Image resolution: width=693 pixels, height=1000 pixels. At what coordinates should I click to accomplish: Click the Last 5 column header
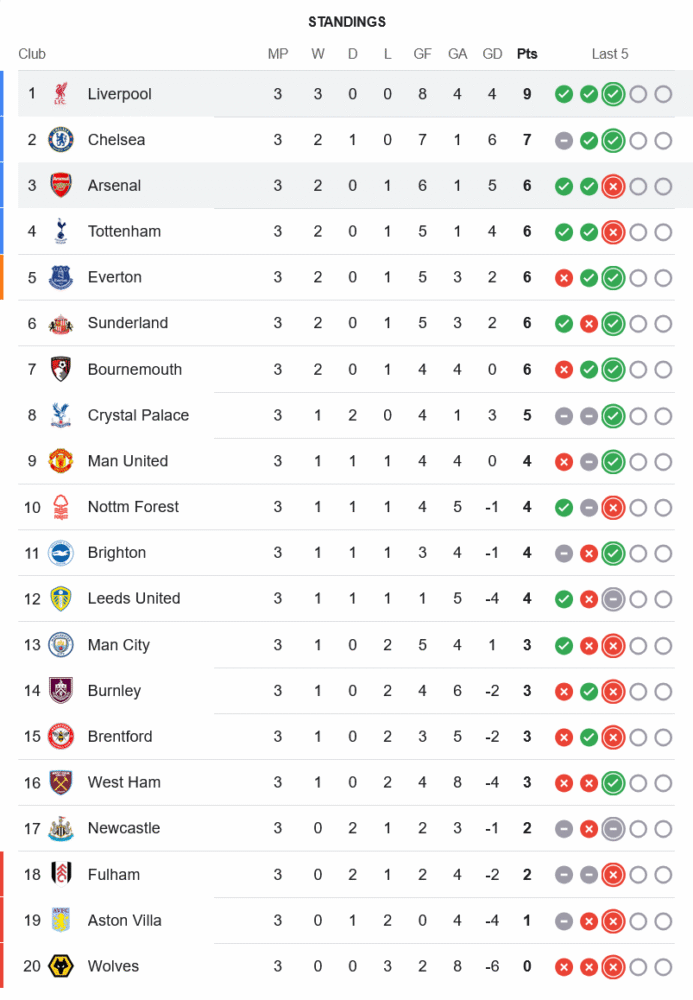coord(610,54)
